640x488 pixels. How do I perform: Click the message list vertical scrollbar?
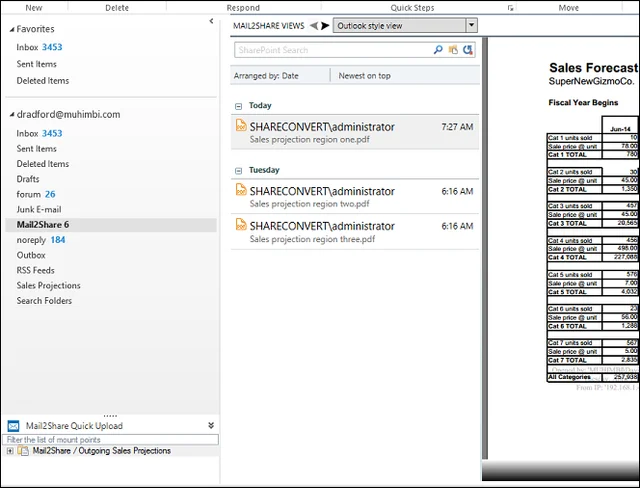pyautogui.click(x=485, y=248)
